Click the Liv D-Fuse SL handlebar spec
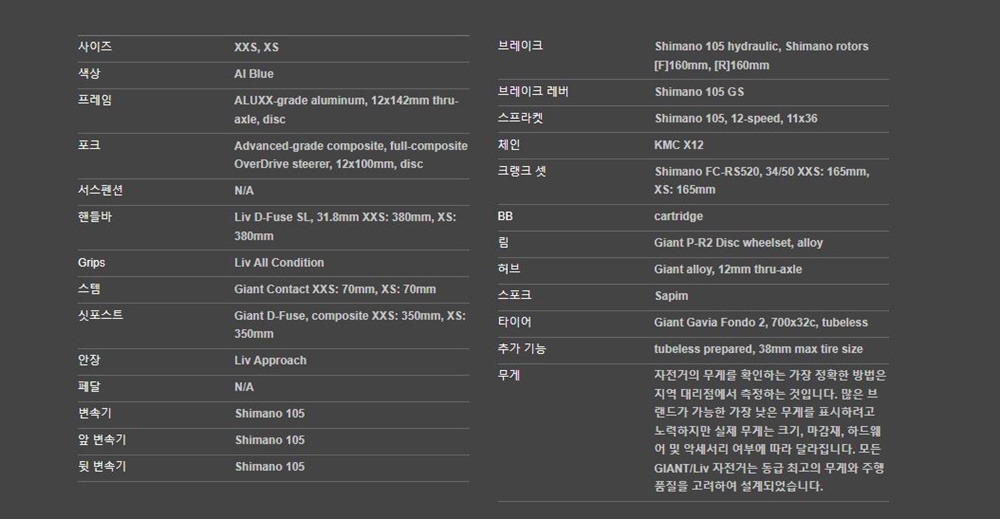 click(x=345, y=226)
